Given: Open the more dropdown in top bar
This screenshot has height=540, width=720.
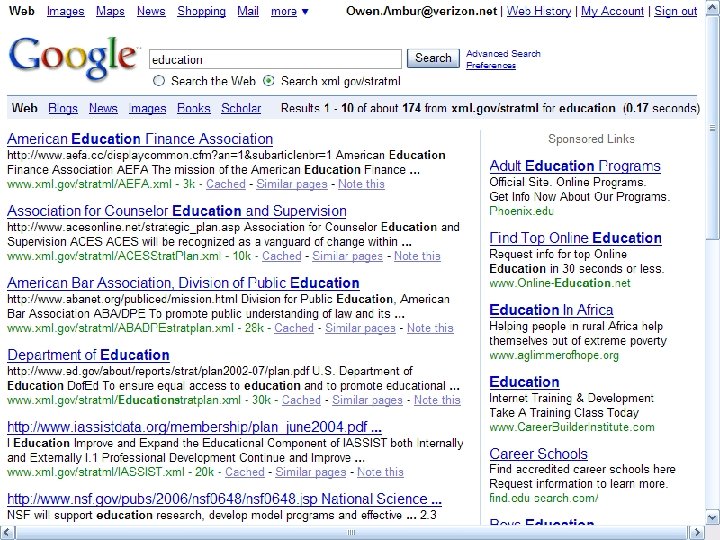Looking at the screenshot, I should pyautogui.click(x=289, y=11).
